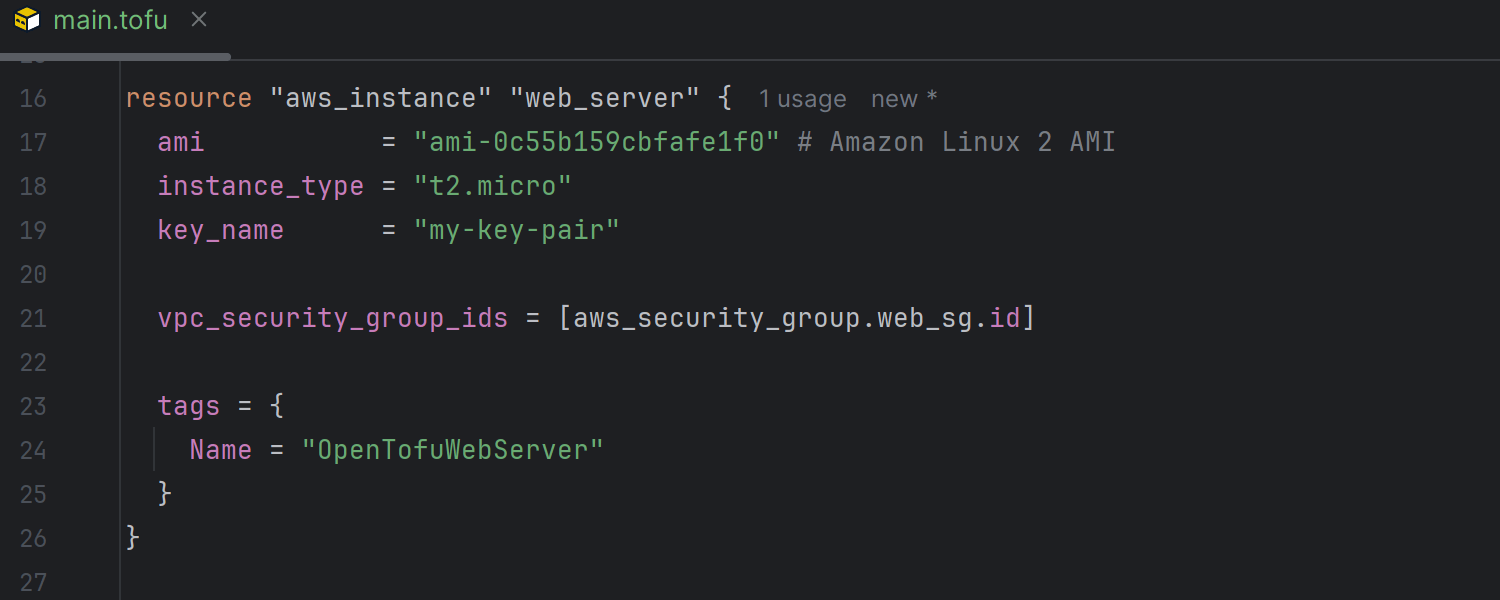Viewport: 1500px width, 600px height.
Task: Click the instance_type attribute name
Action: pos(260,186)
